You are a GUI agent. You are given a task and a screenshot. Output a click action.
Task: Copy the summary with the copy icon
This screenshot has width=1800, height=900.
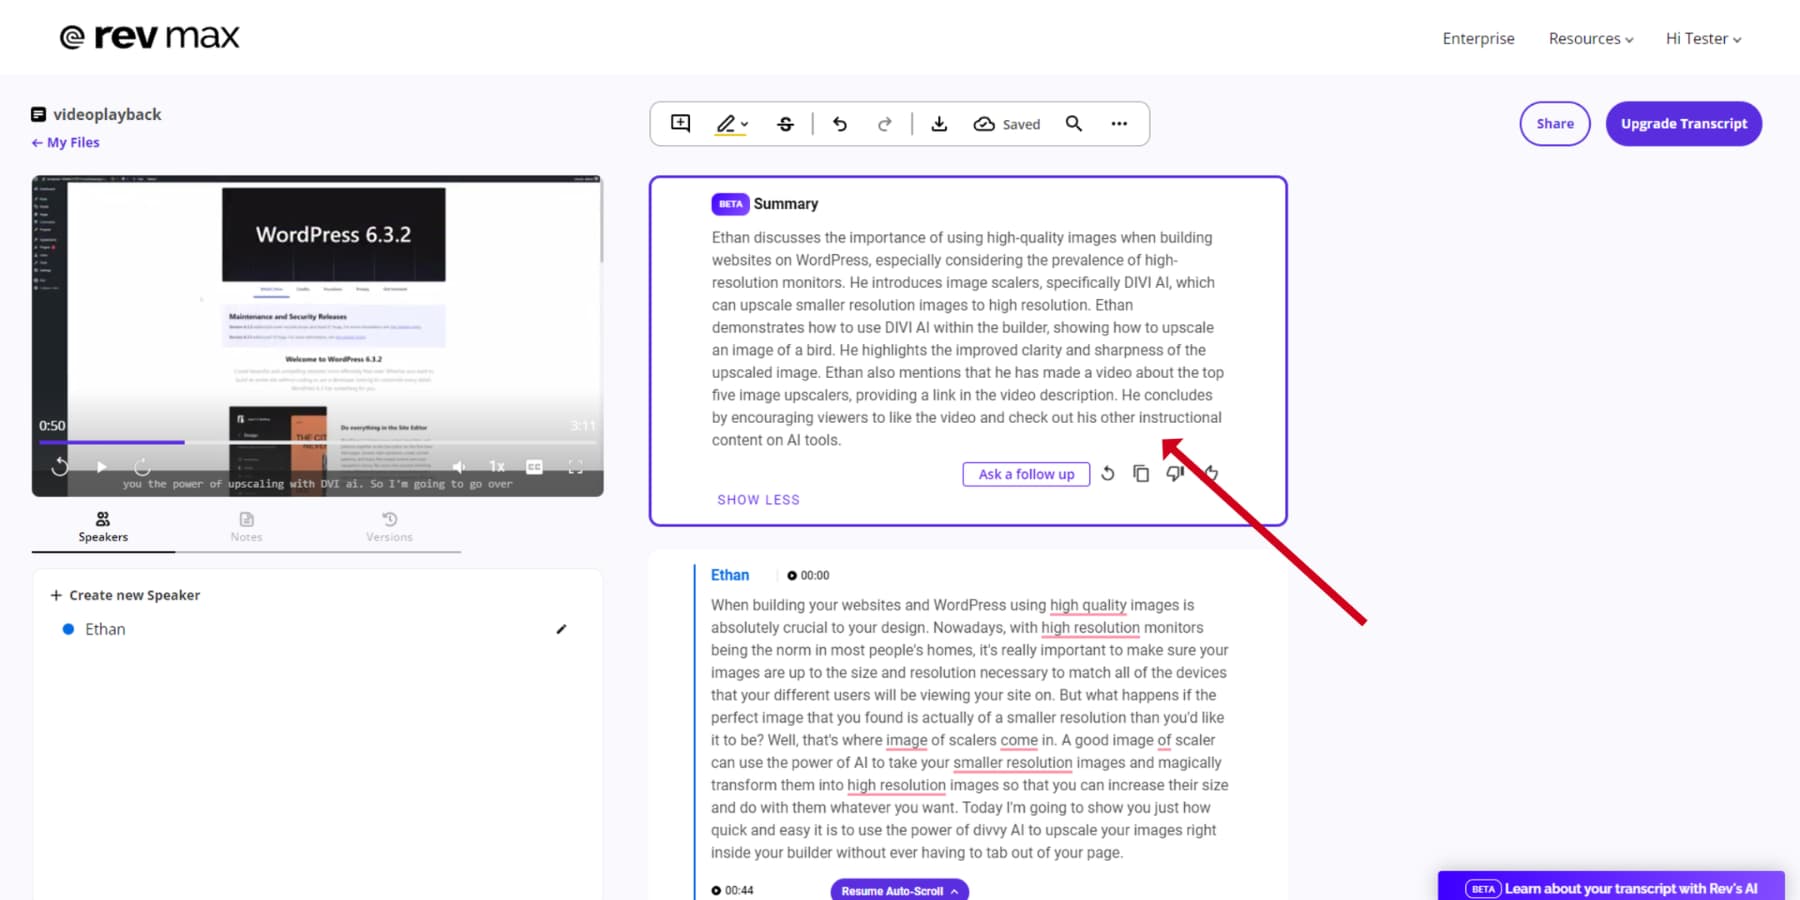click(x=1141, y=474)
